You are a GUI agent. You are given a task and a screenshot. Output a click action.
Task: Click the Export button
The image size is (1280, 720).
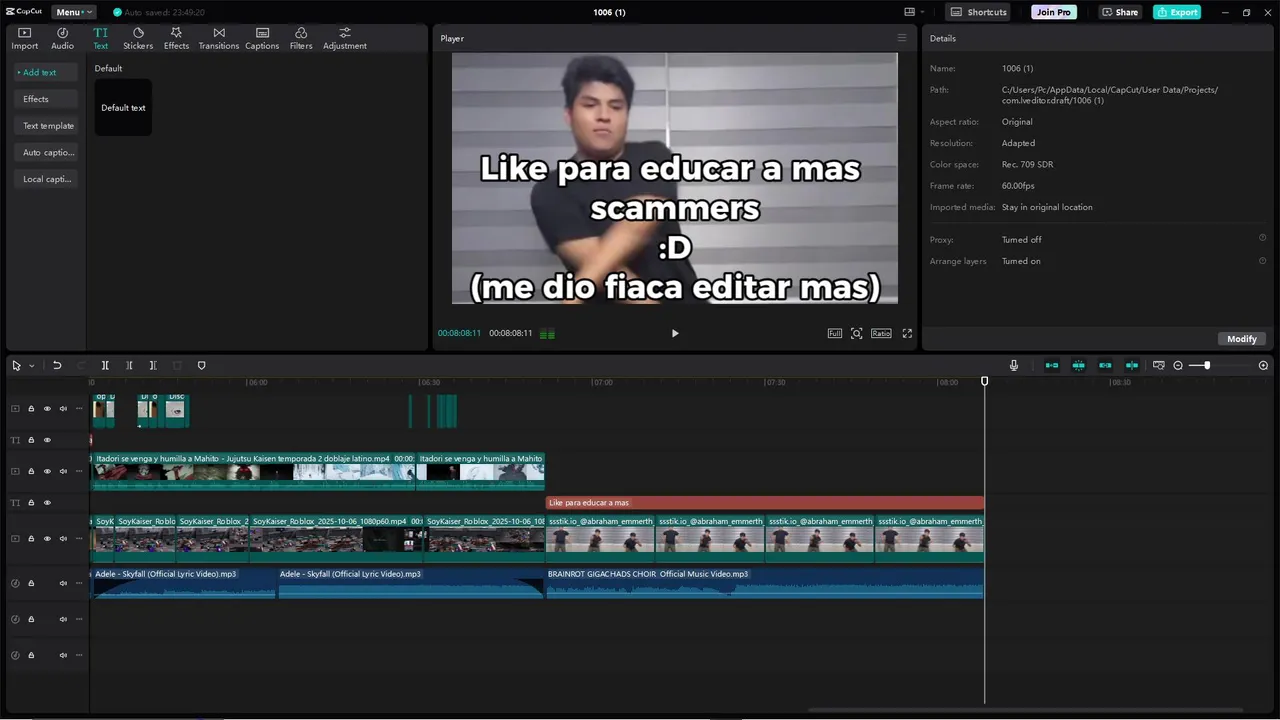pos(1177,12)
